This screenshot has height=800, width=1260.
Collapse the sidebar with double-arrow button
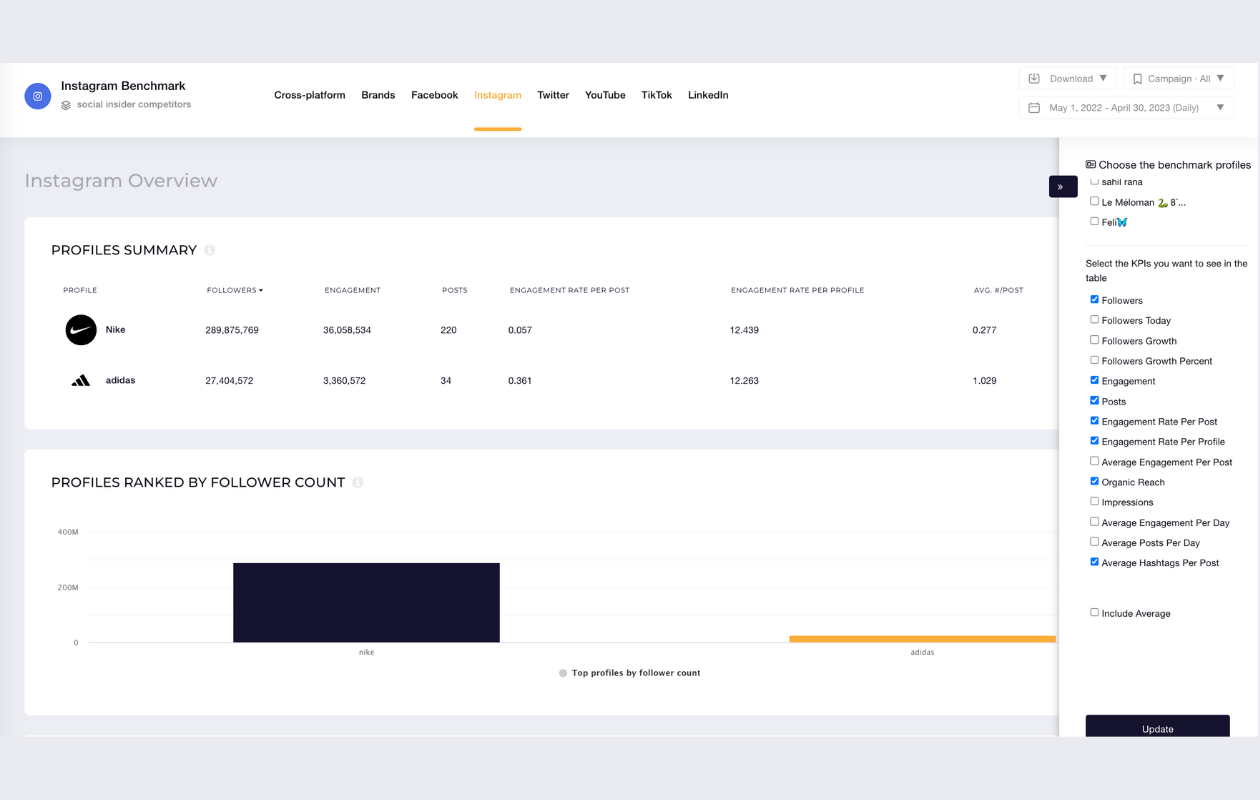point(1062,187)
